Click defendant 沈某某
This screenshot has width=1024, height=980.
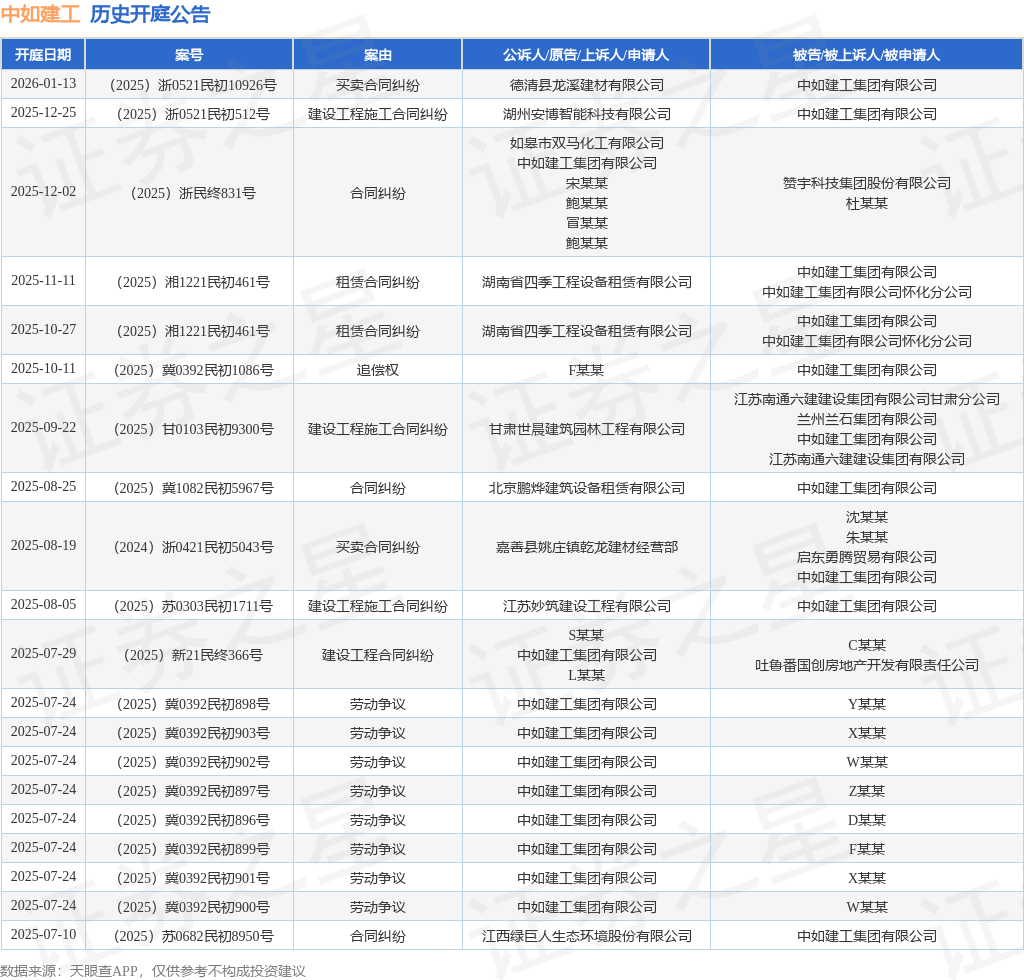tap(867, 517)
